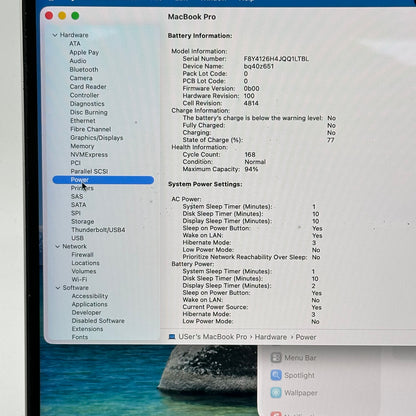Select Apple Pay in the sidebar
The height and width of the screenshot is (416, 416).
(84, 52)
